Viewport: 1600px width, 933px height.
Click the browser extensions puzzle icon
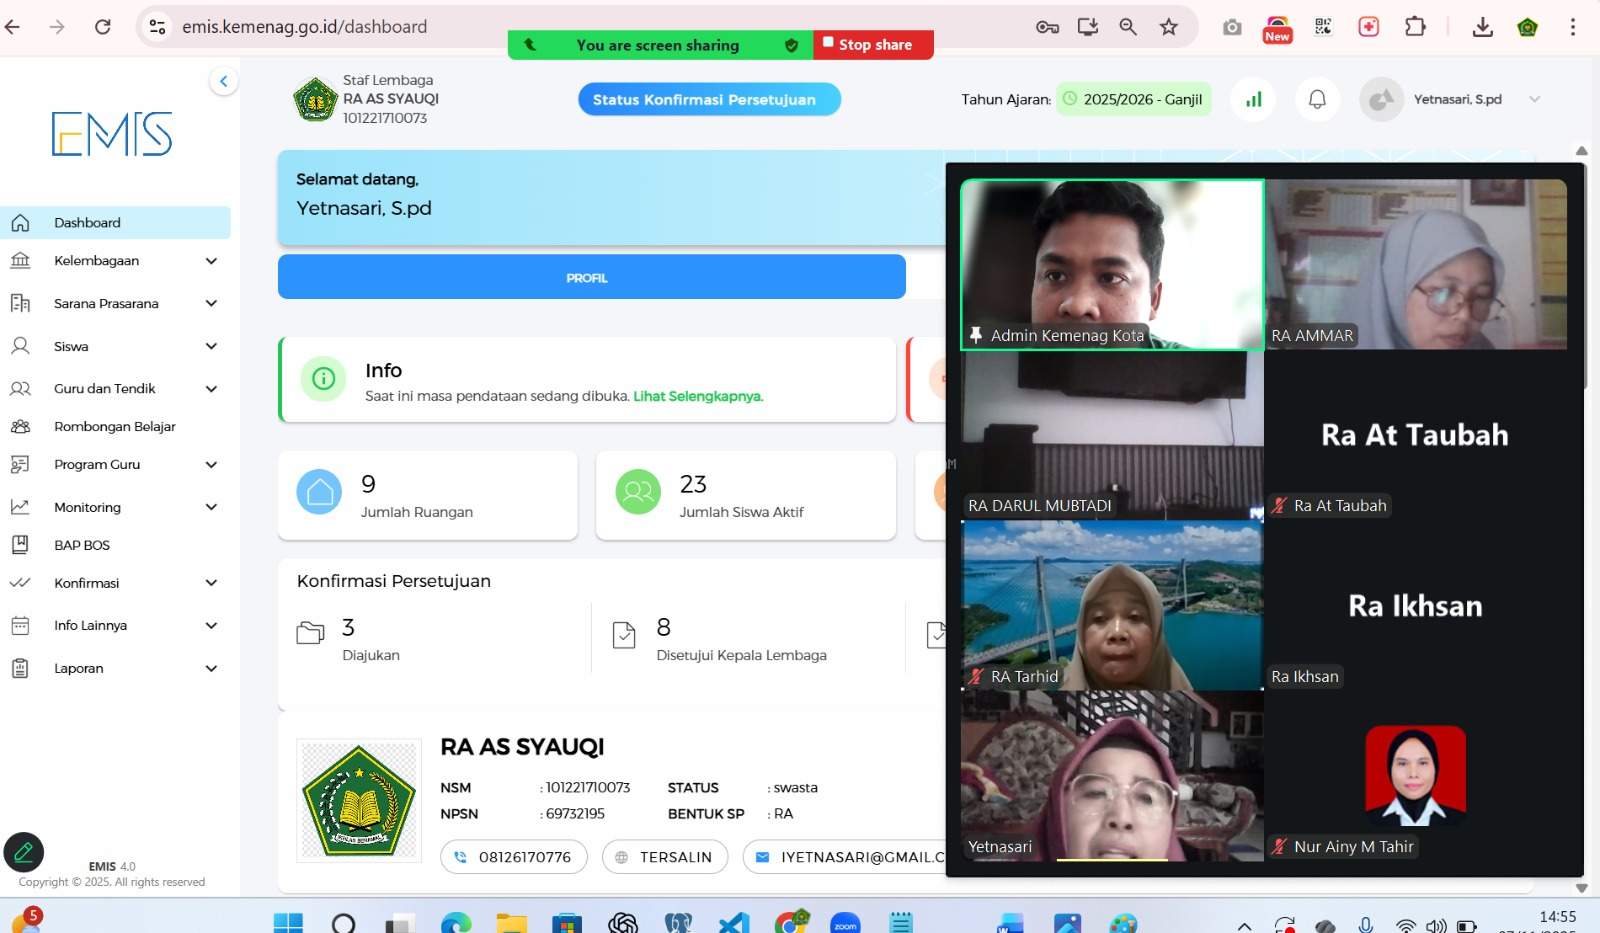click(x=1415, y=27)
